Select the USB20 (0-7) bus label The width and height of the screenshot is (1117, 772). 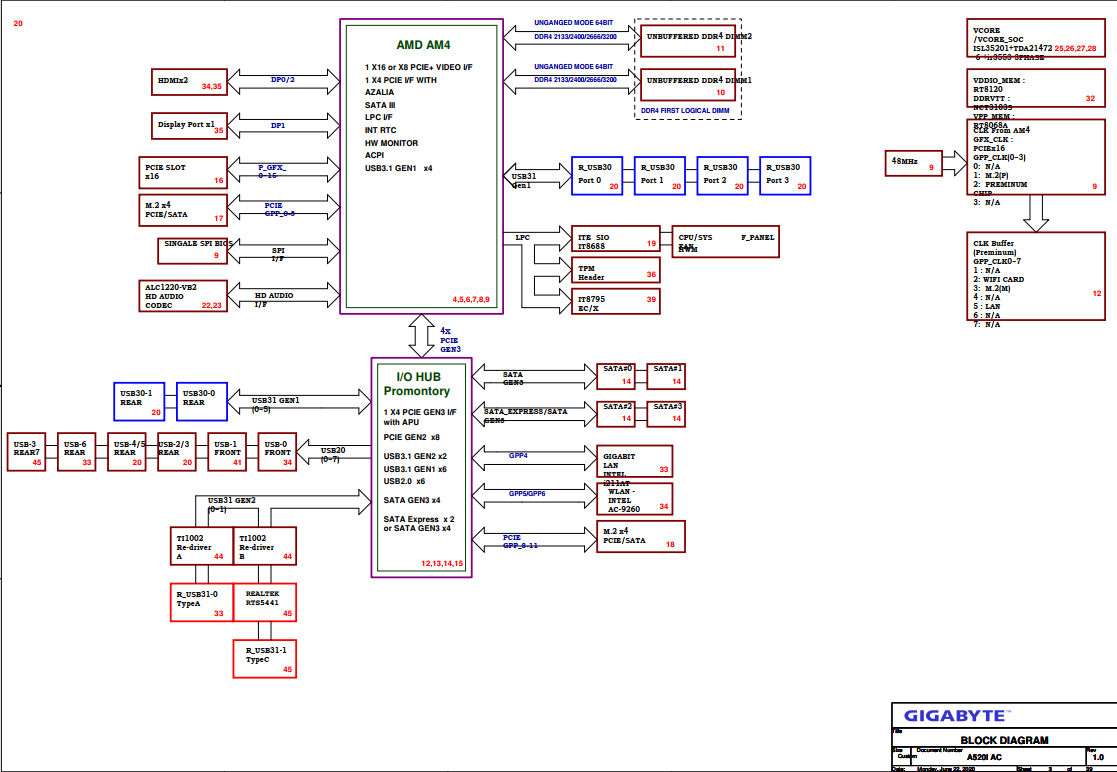click(333, 454)
